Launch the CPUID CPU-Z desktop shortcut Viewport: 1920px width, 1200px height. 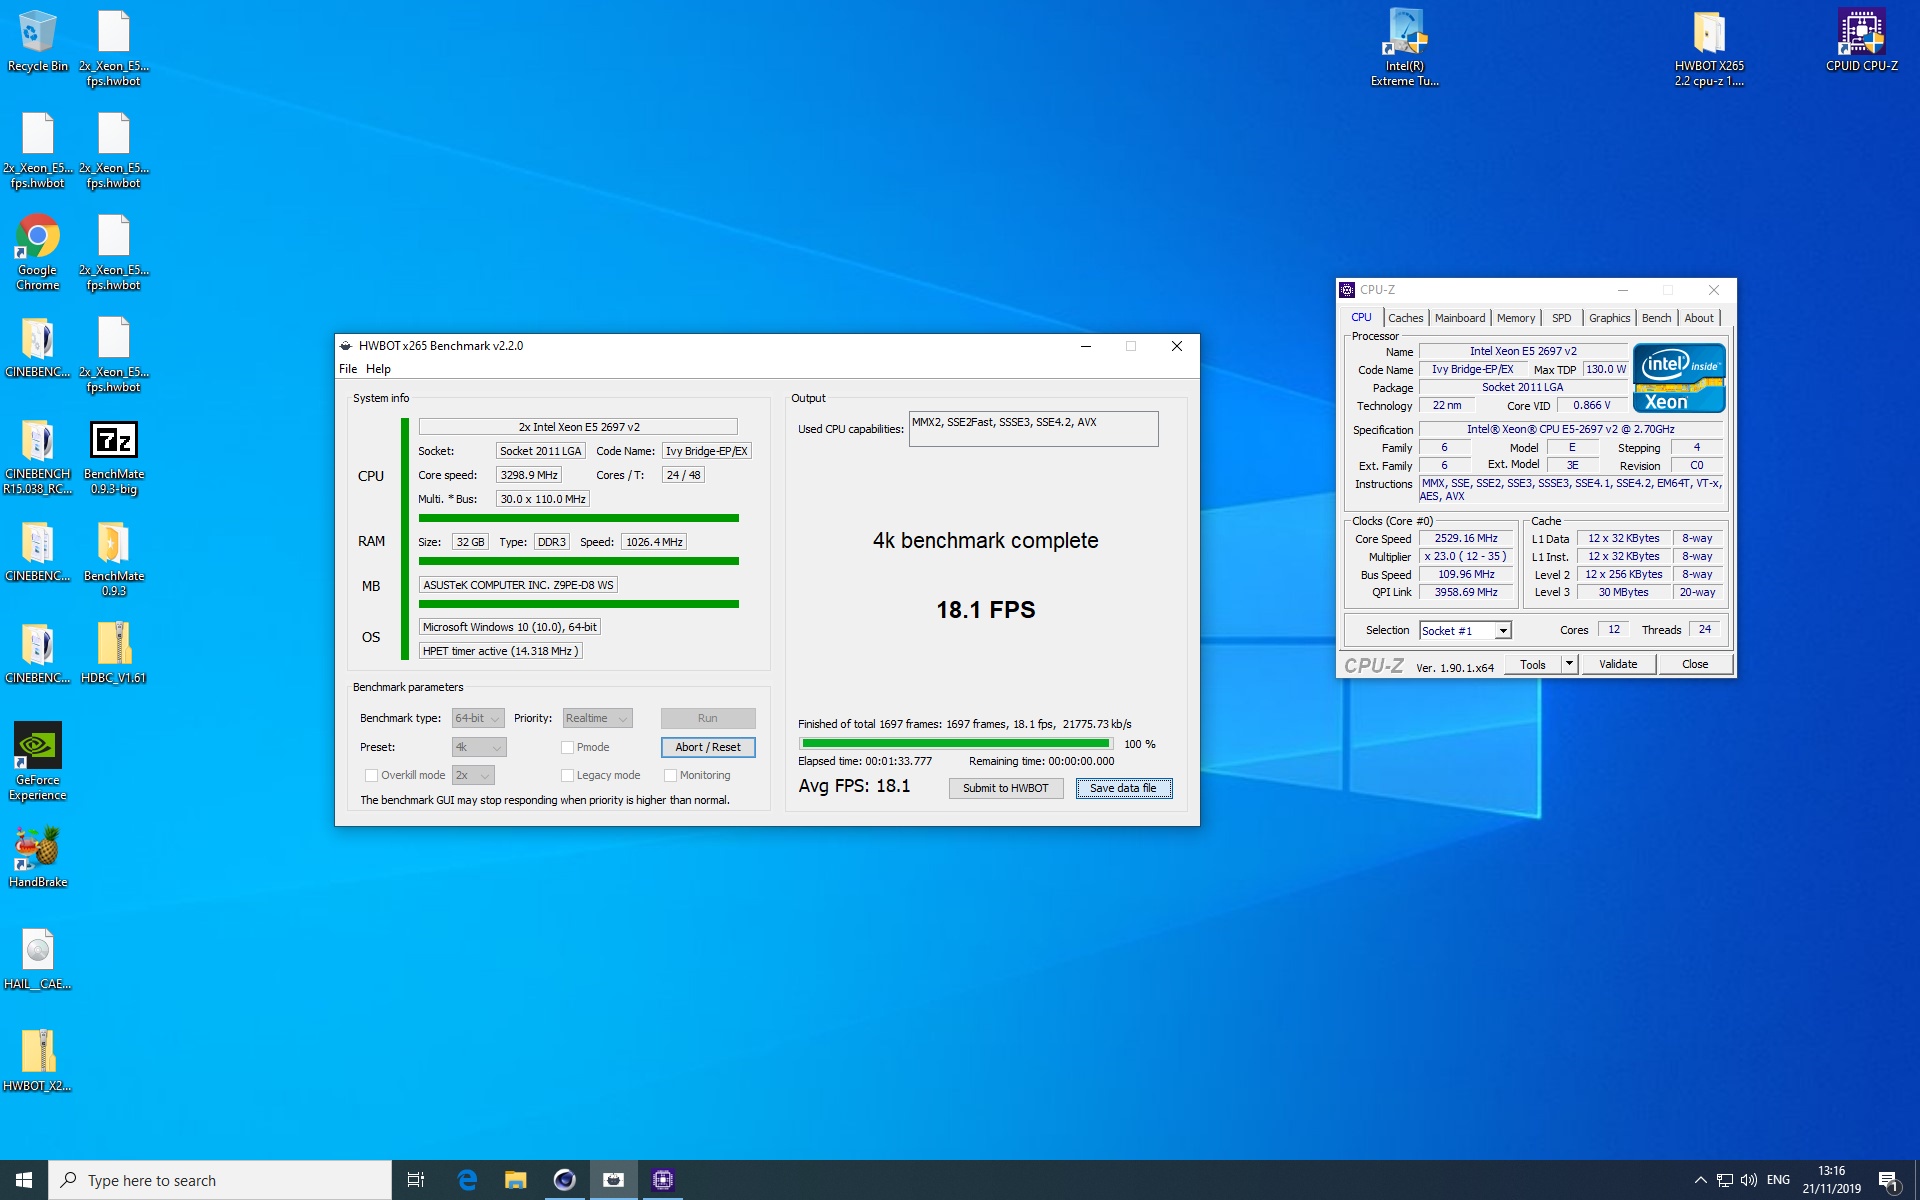point(1861,41)
